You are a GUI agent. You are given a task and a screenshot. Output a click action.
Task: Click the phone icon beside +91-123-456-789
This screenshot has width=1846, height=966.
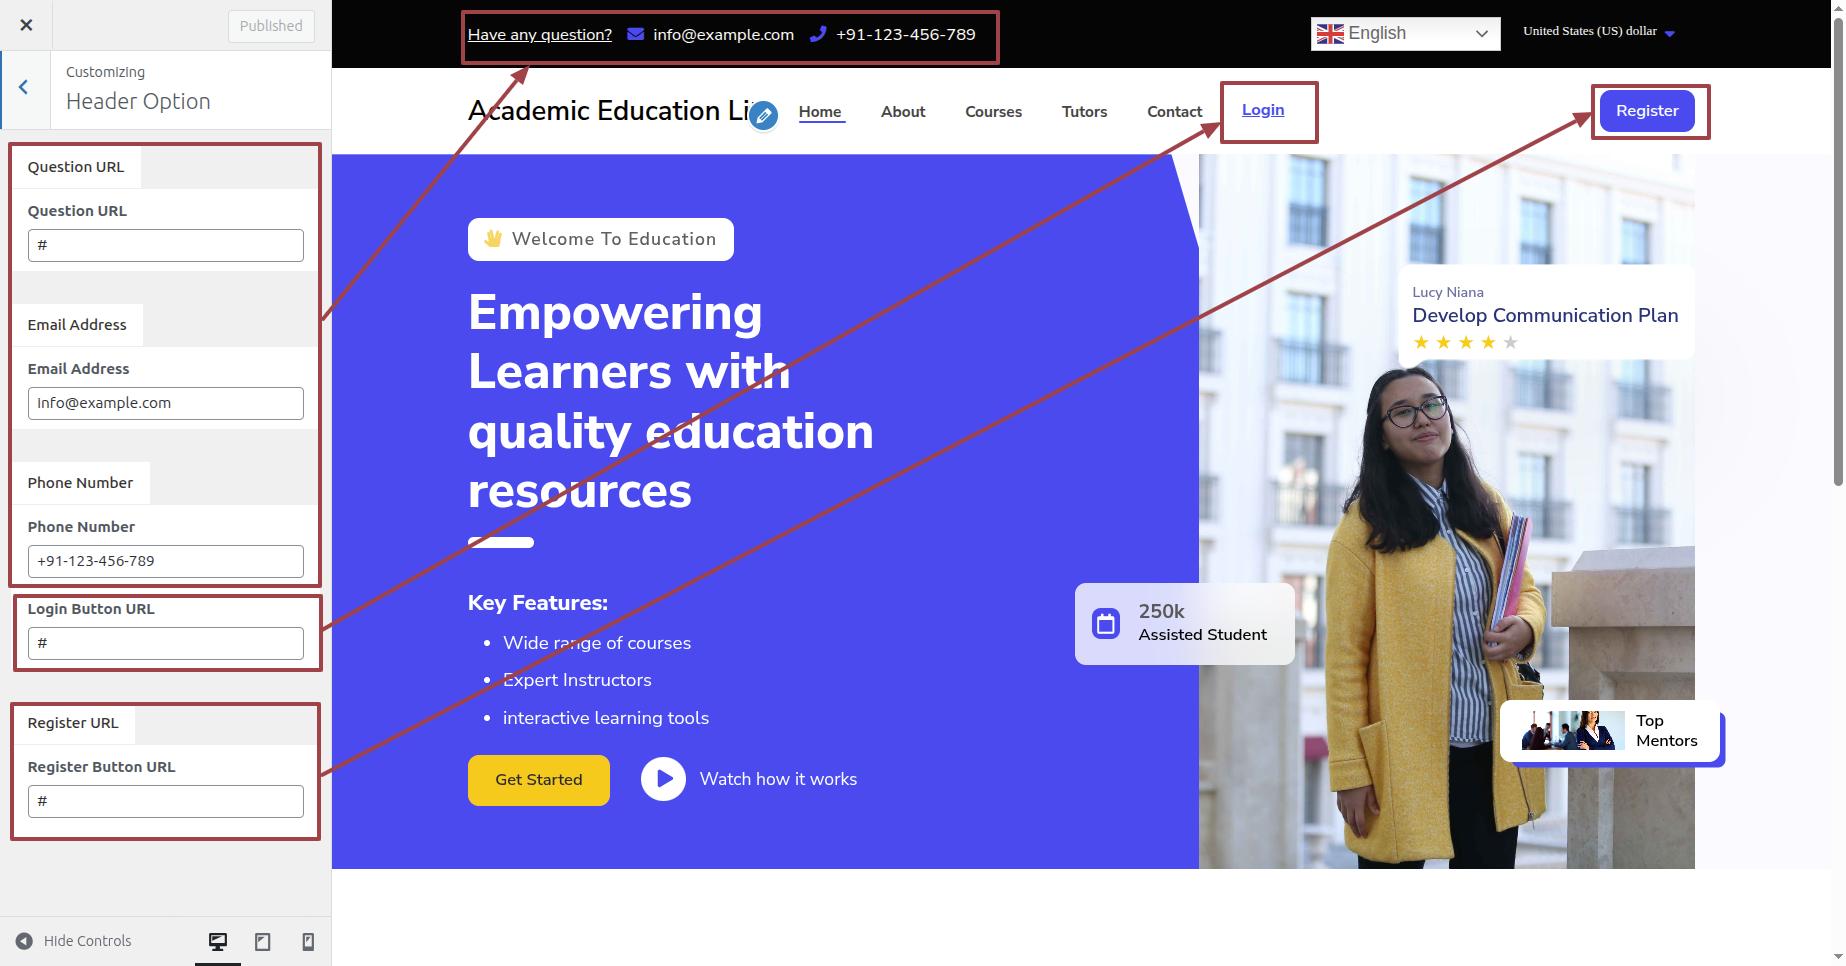818,34
